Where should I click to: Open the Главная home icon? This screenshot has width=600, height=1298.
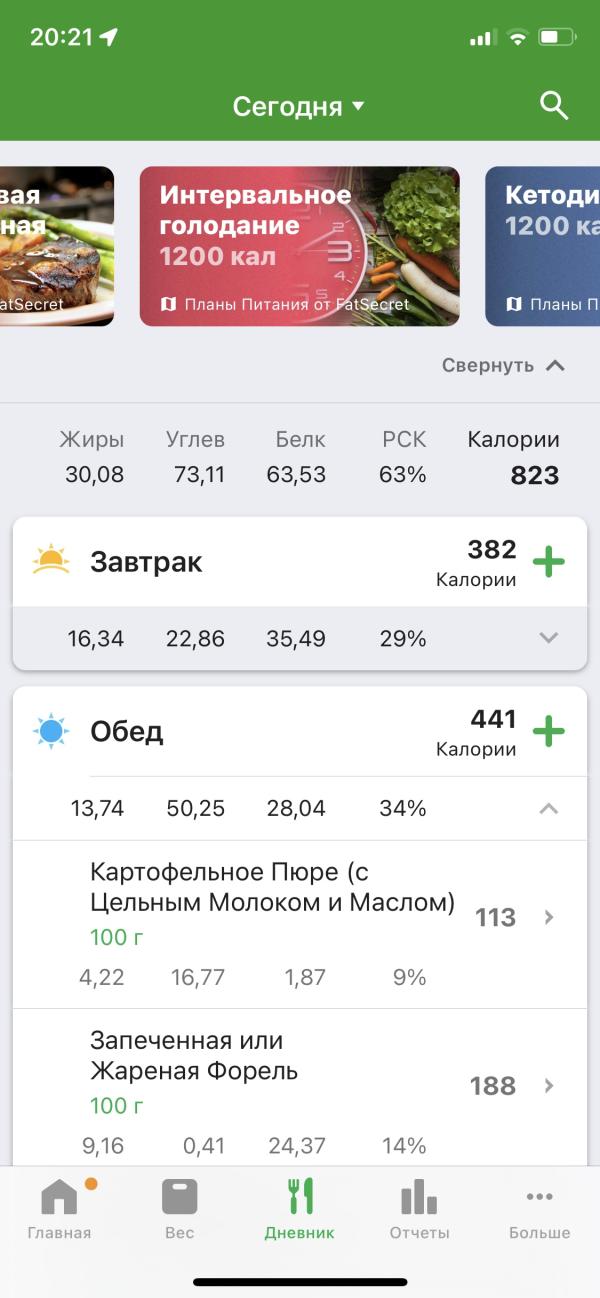pyautogui.click(x=59, y=1196)
